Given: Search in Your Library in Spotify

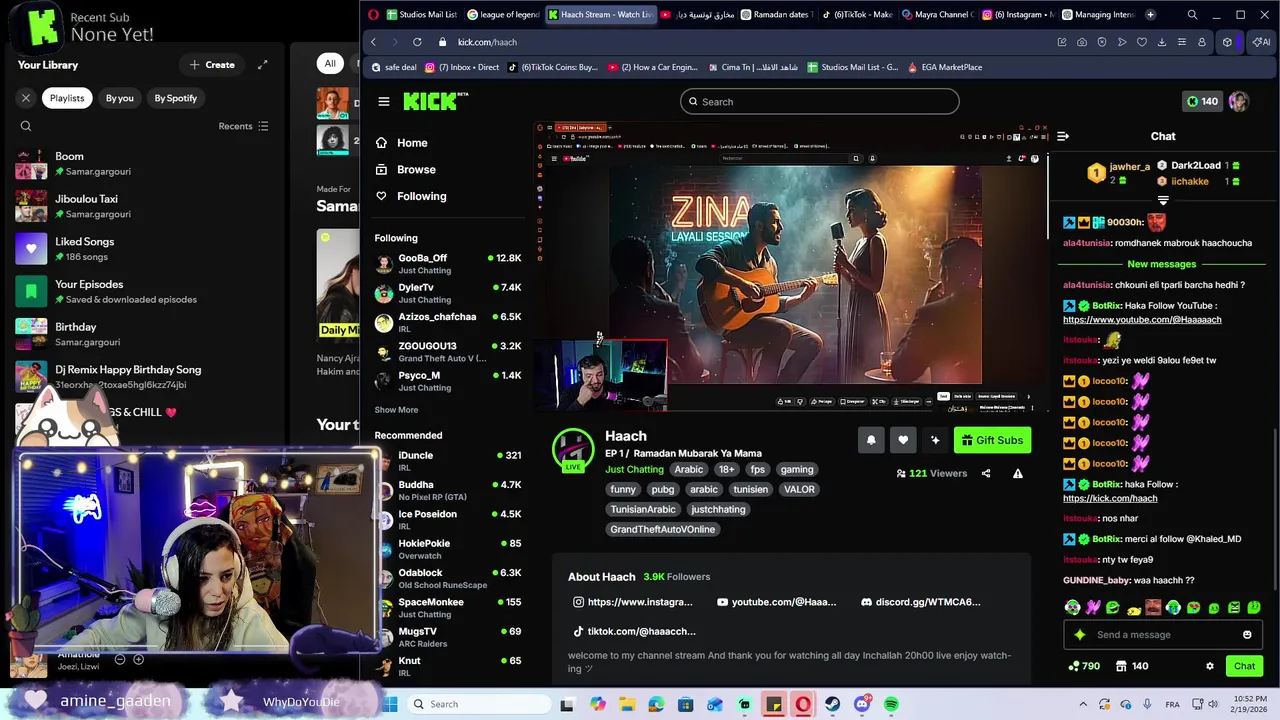Looking at the screenshot, I should point(26,126).
